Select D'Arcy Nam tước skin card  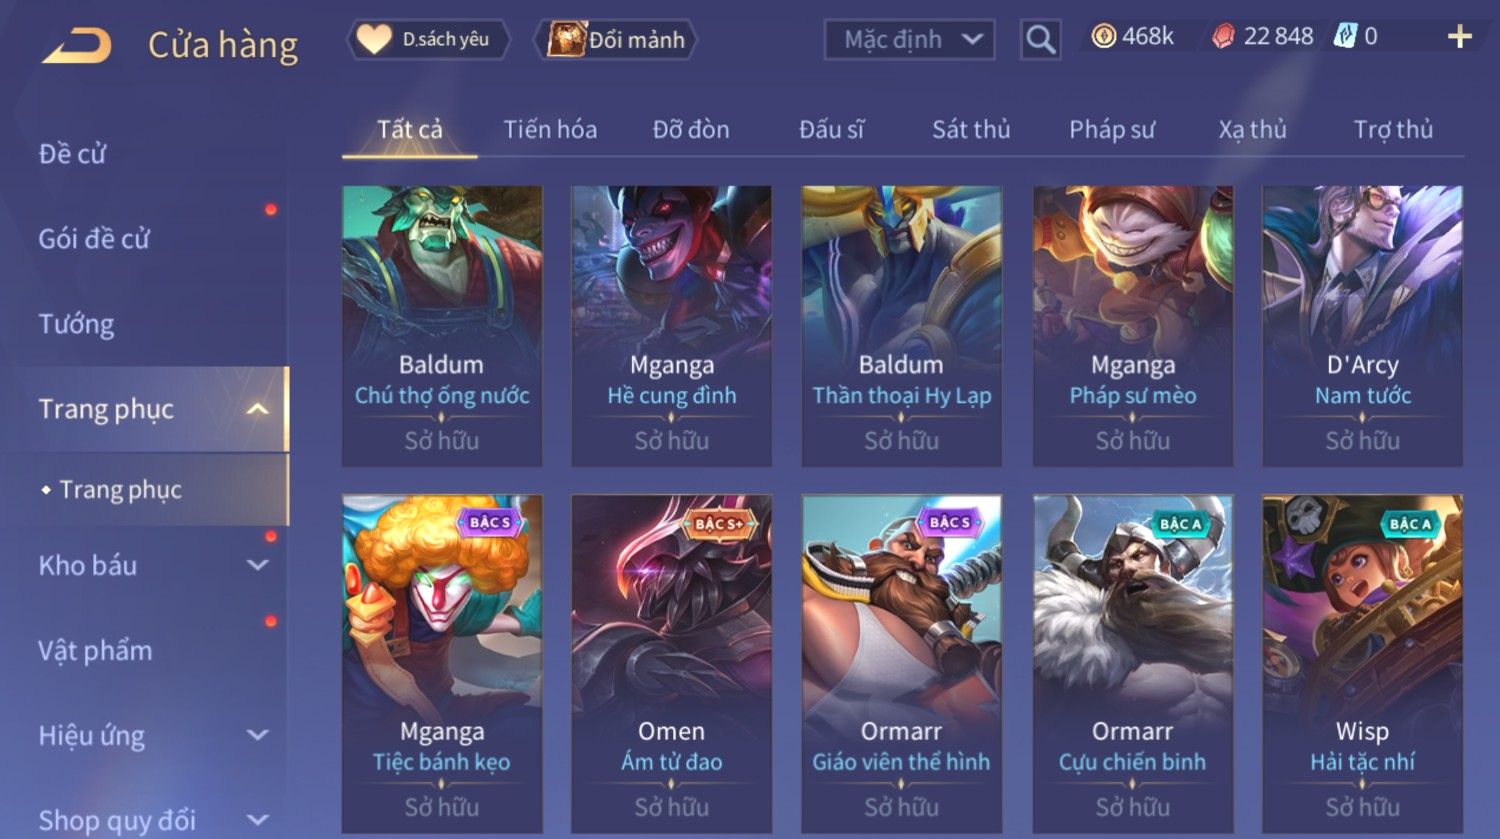(x=1362, y=326)
